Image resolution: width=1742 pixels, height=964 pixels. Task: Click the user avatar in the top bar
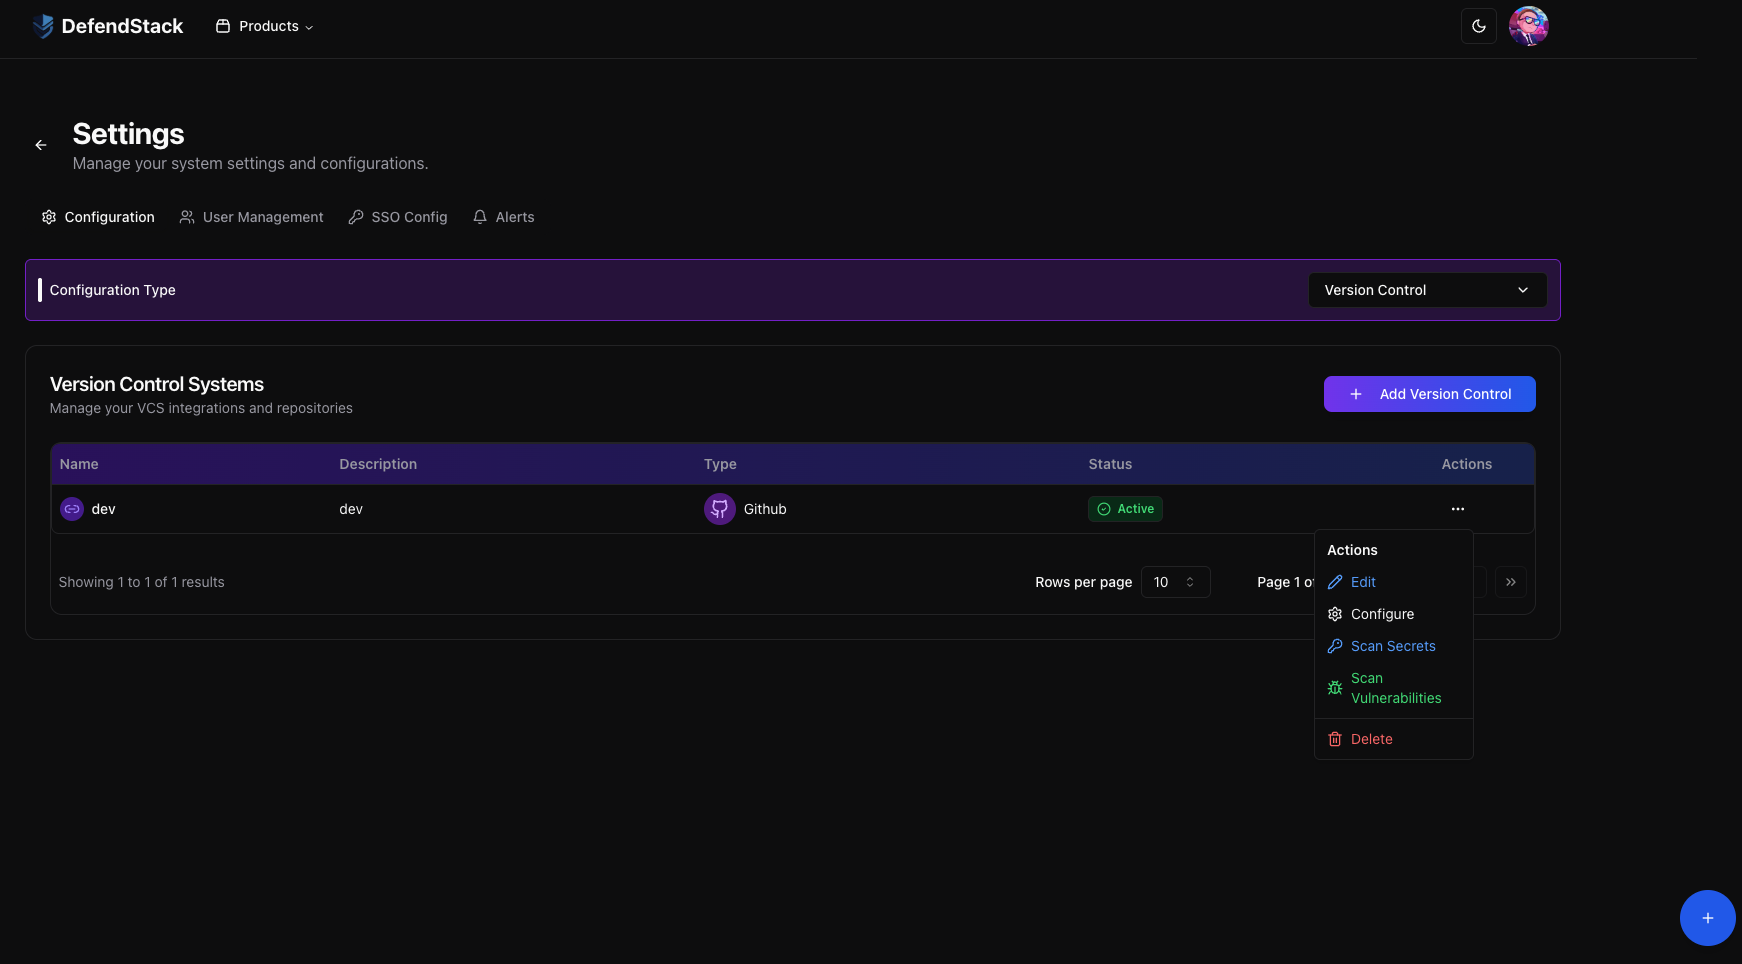point(1528,26)
